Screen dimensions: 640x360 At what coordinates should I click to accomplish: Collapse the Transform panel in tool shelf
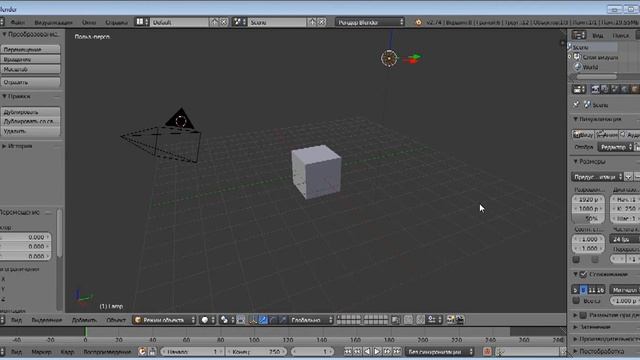[4, 34]
